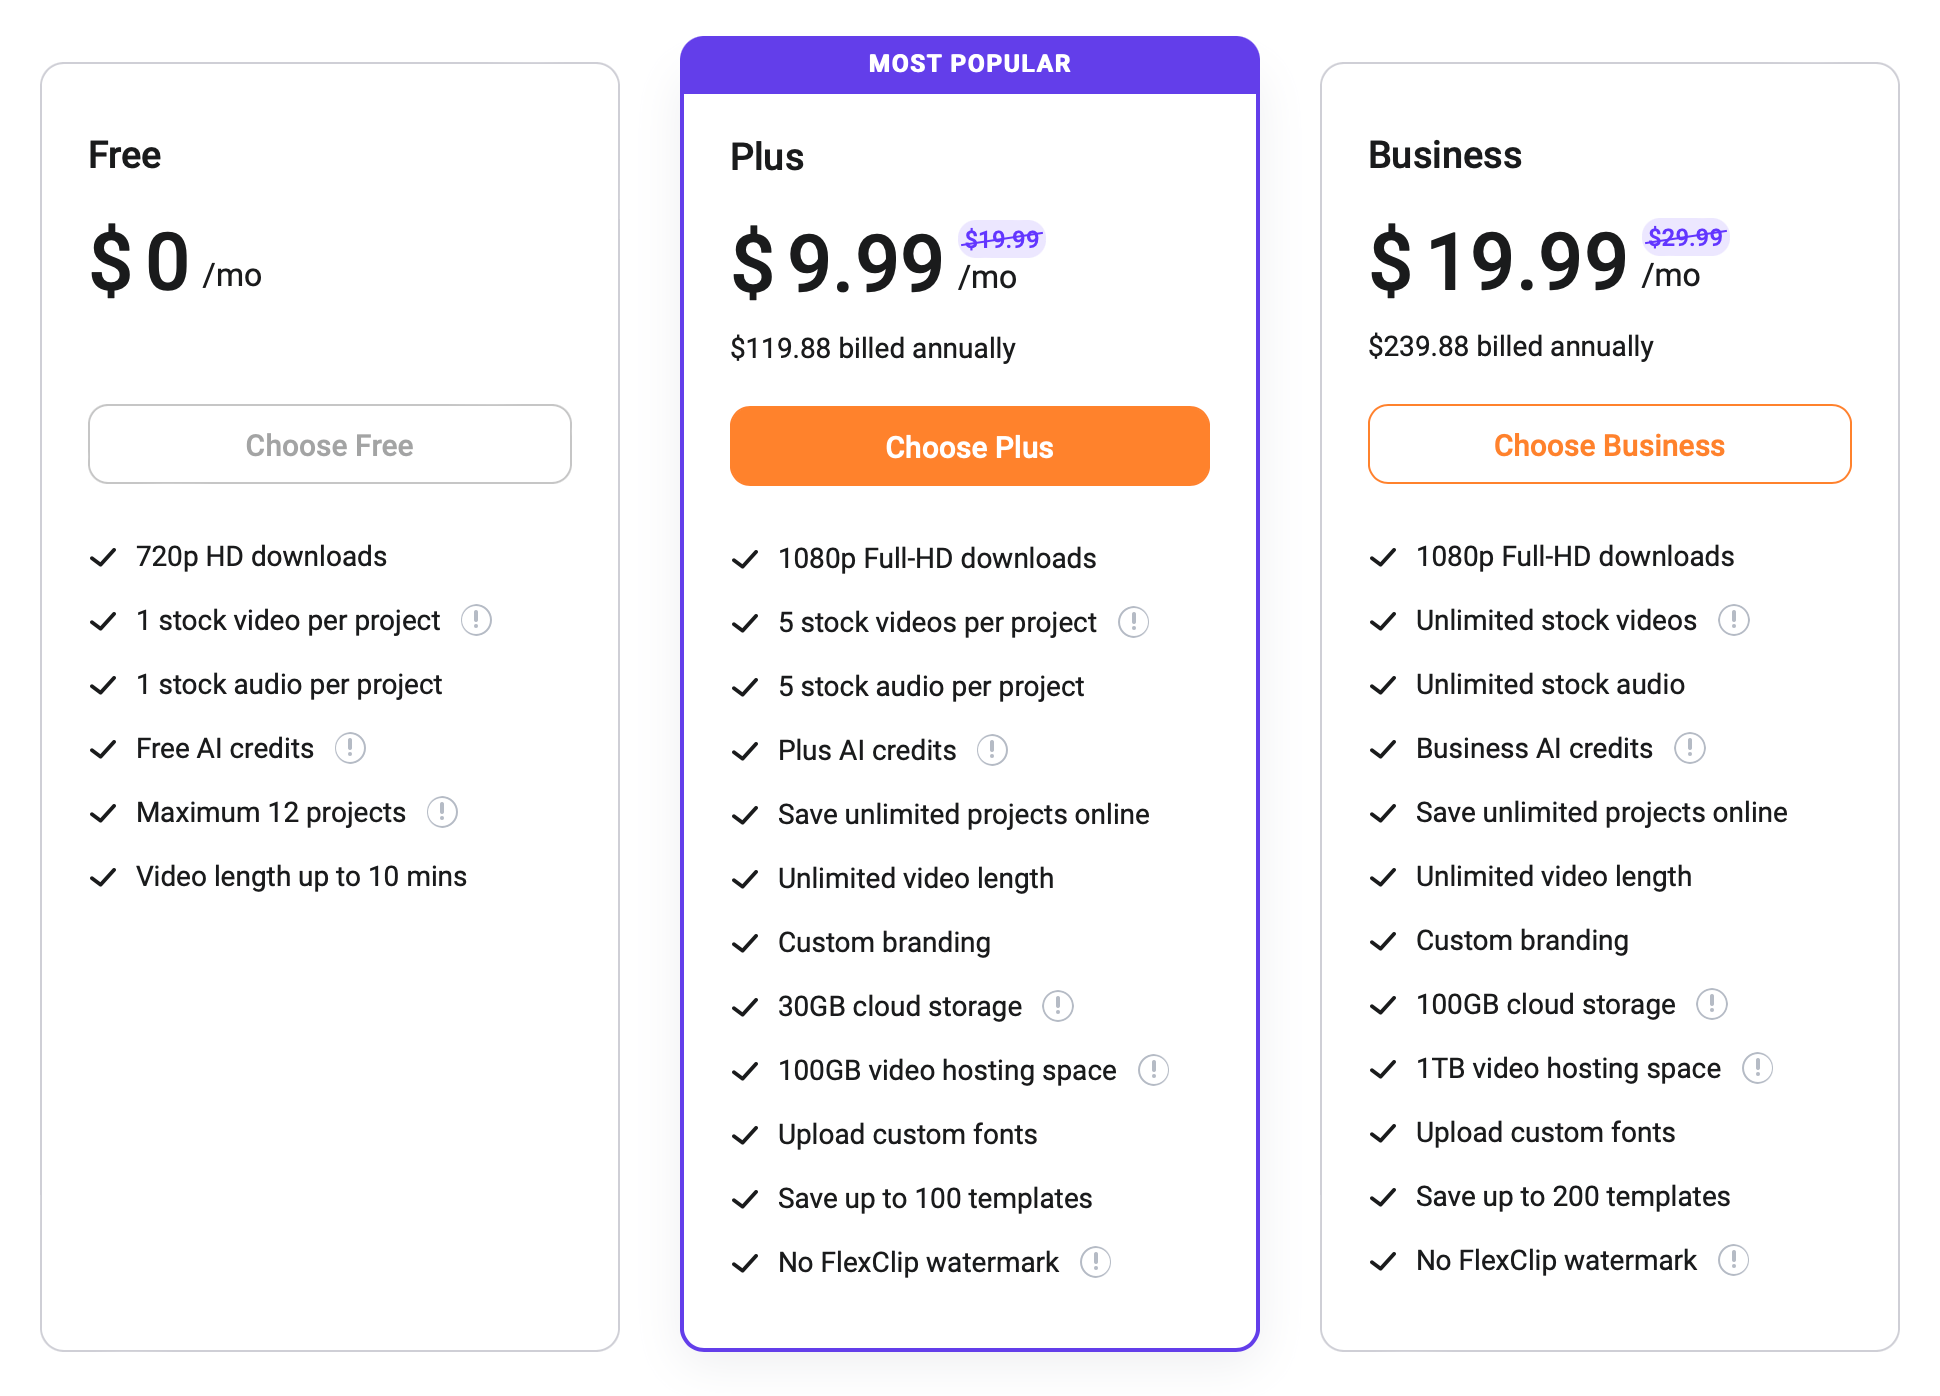Click info icon beside Maximum 12 projects

442,812
